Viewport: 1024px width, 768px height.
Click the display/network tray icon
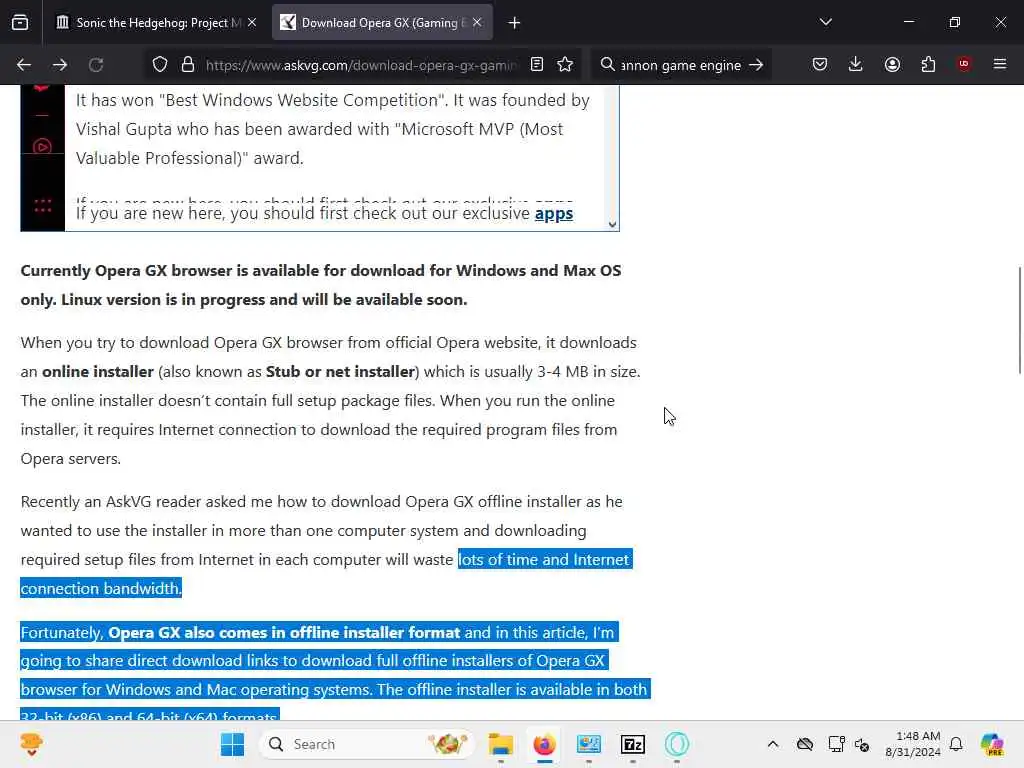(x=836, y=744)
